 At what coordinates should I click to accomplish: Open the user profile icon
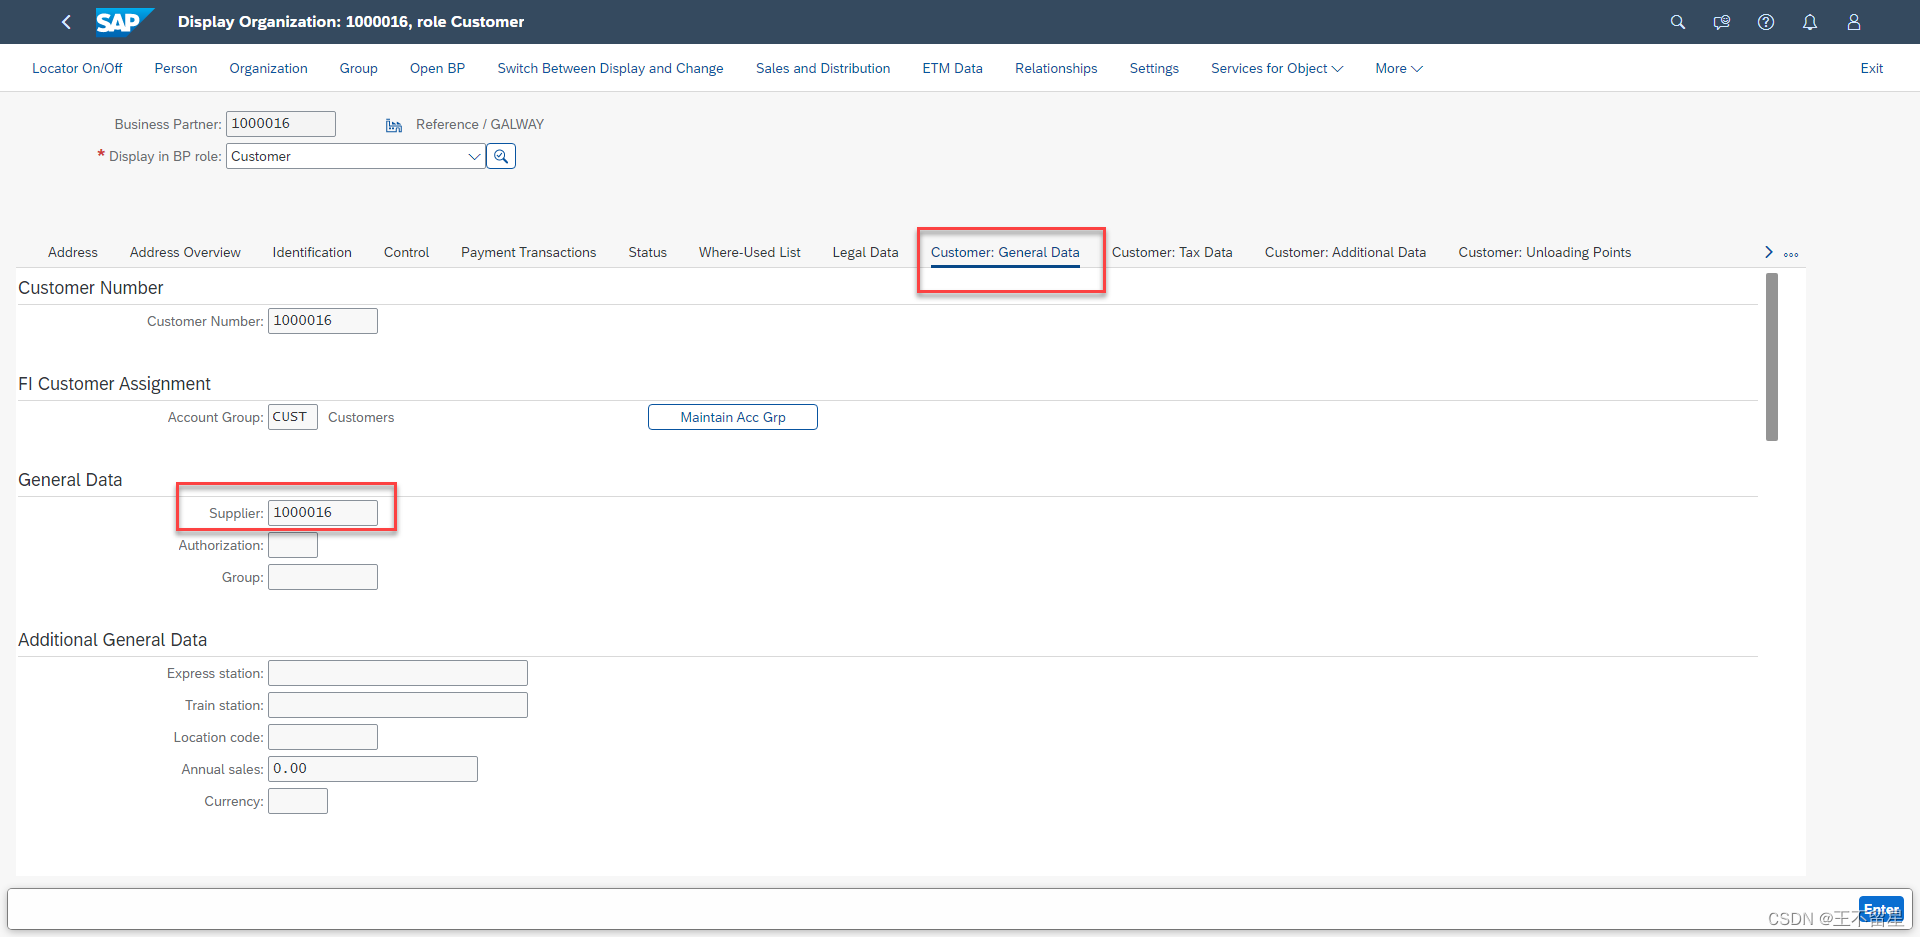pos(1854,22)
